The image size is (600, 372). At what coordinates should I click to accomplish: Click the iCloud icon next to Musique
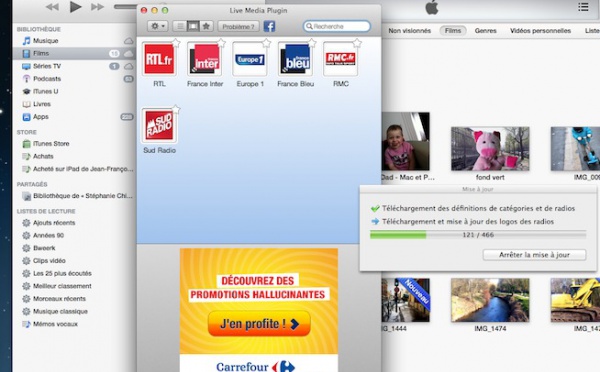[129, 41]
